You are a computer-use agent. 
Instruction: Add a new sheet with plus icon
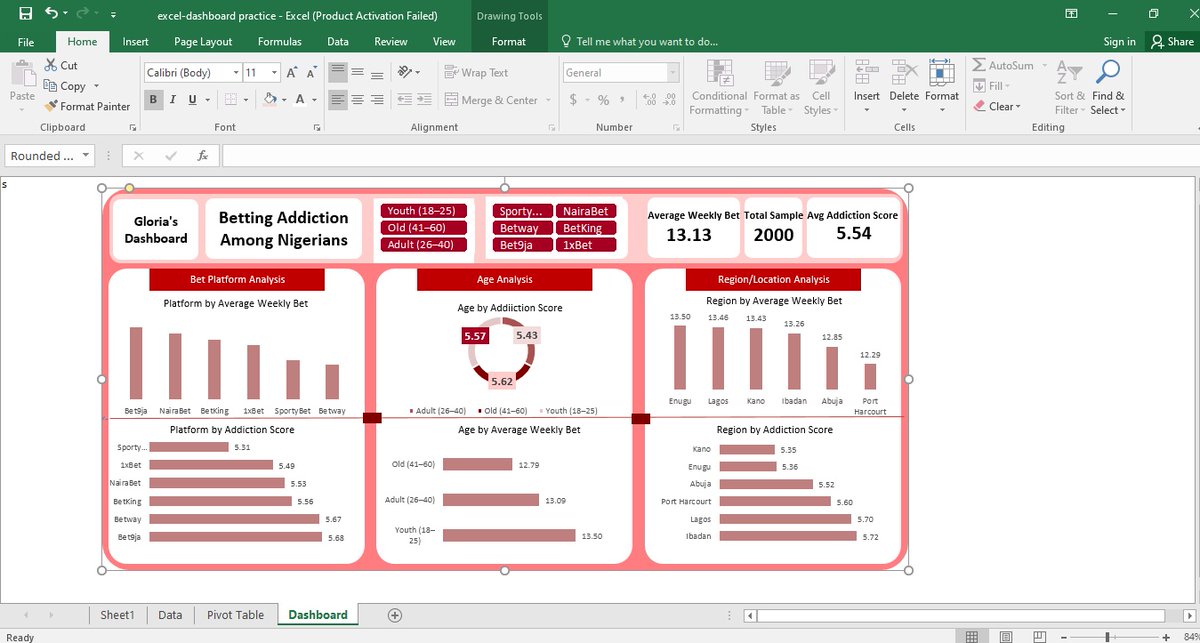[x=395, y=615]
